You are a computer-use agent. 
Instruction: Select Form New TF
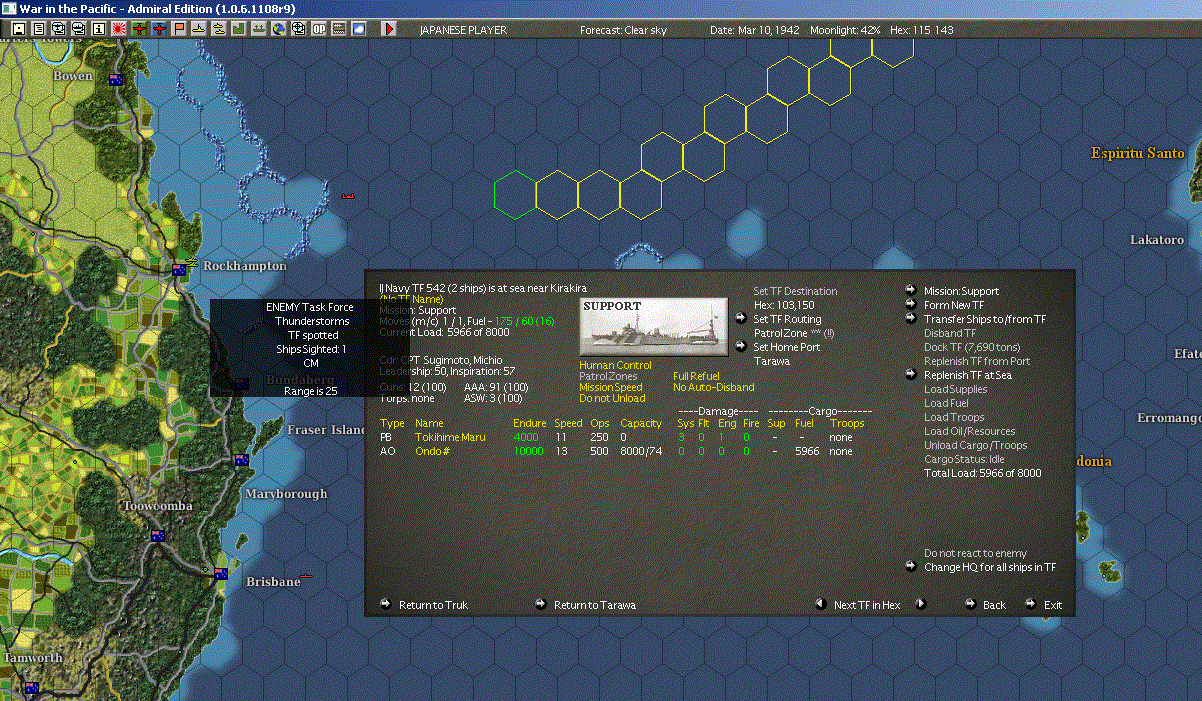pyautogui.click(x=954, y=305)
